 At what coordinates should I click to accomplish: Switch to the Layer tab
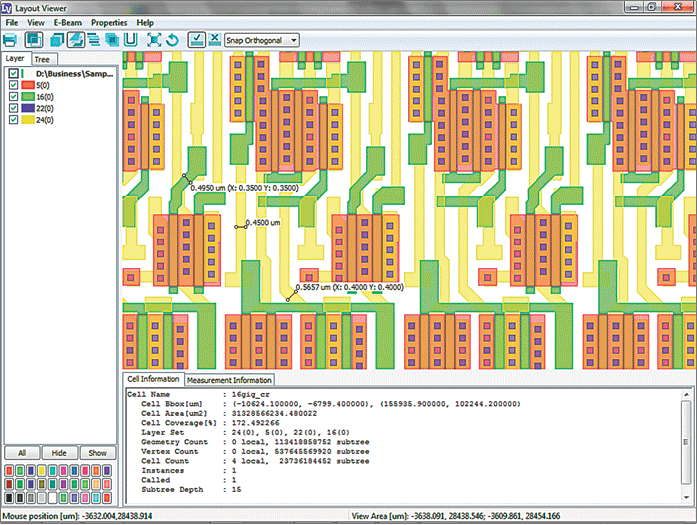pyautogui.click(x=15, y=58)
